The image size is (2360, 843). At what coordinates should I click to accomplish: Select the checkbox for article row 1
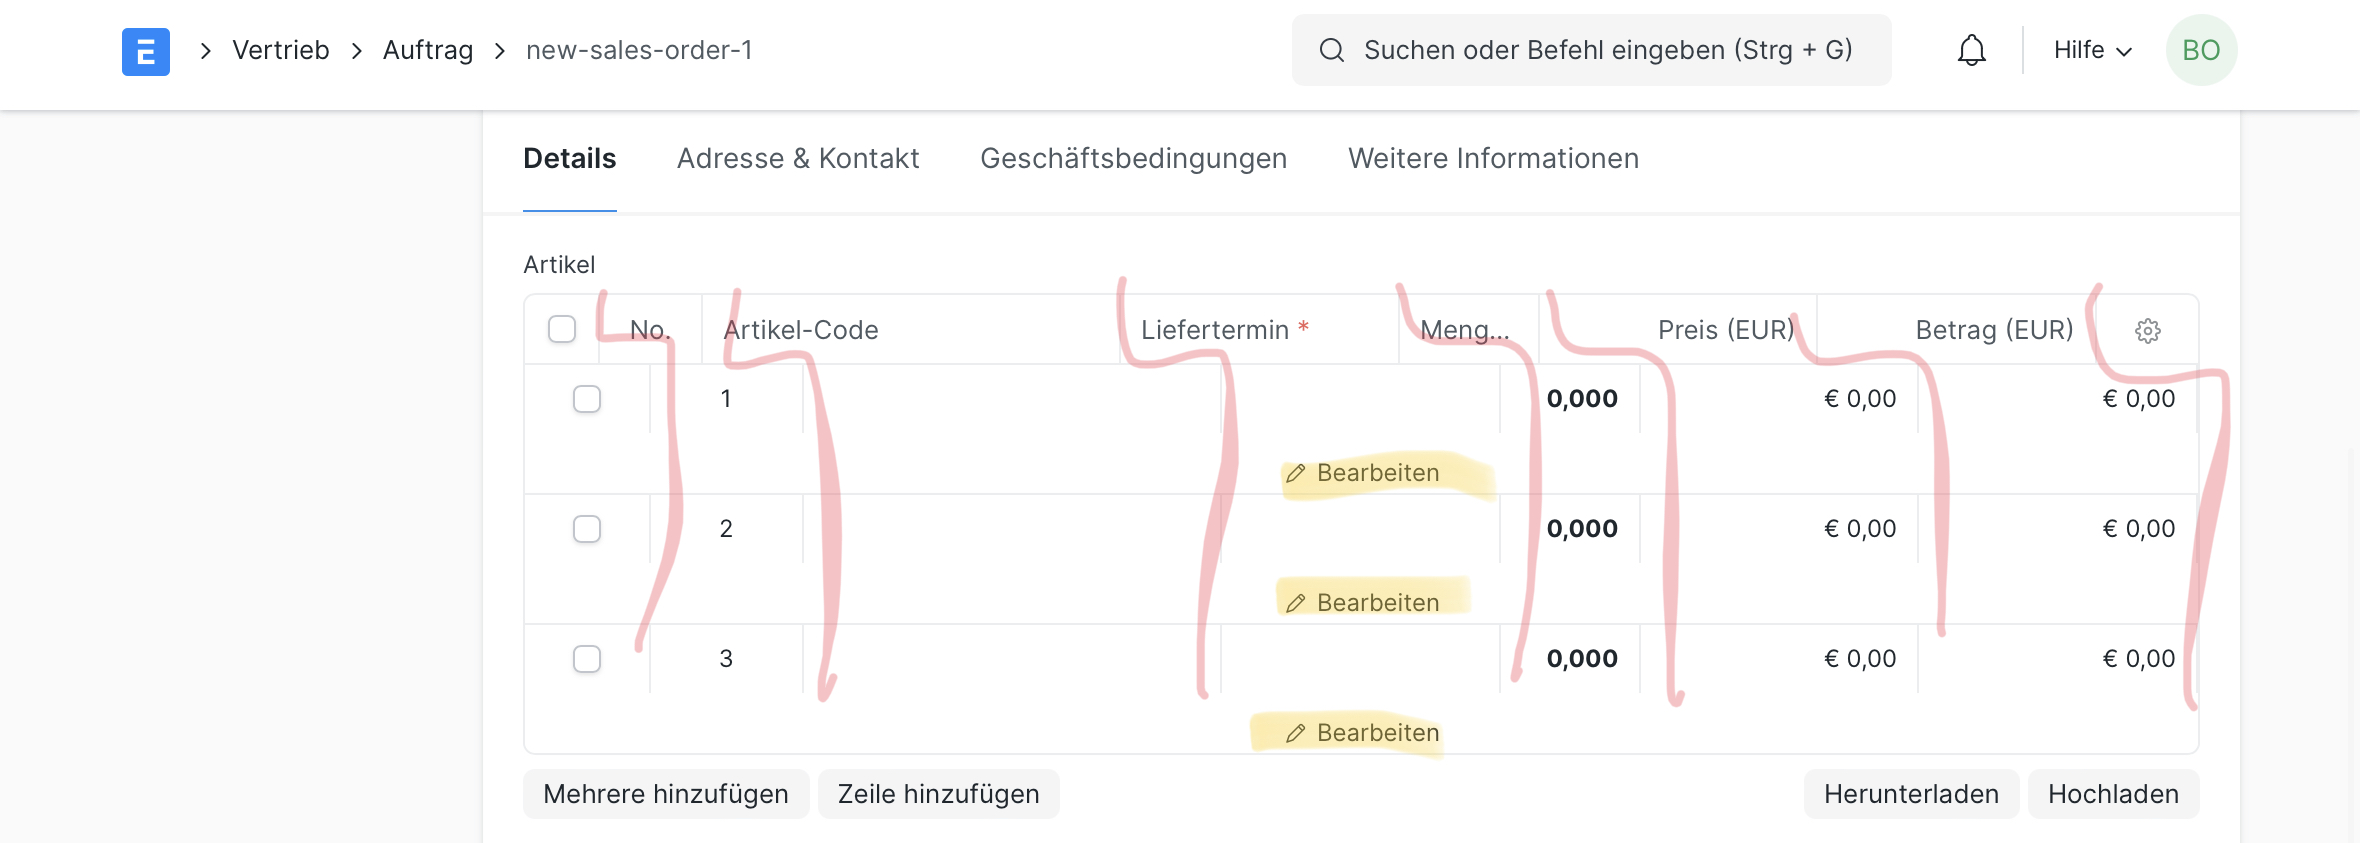coord(587,398)
